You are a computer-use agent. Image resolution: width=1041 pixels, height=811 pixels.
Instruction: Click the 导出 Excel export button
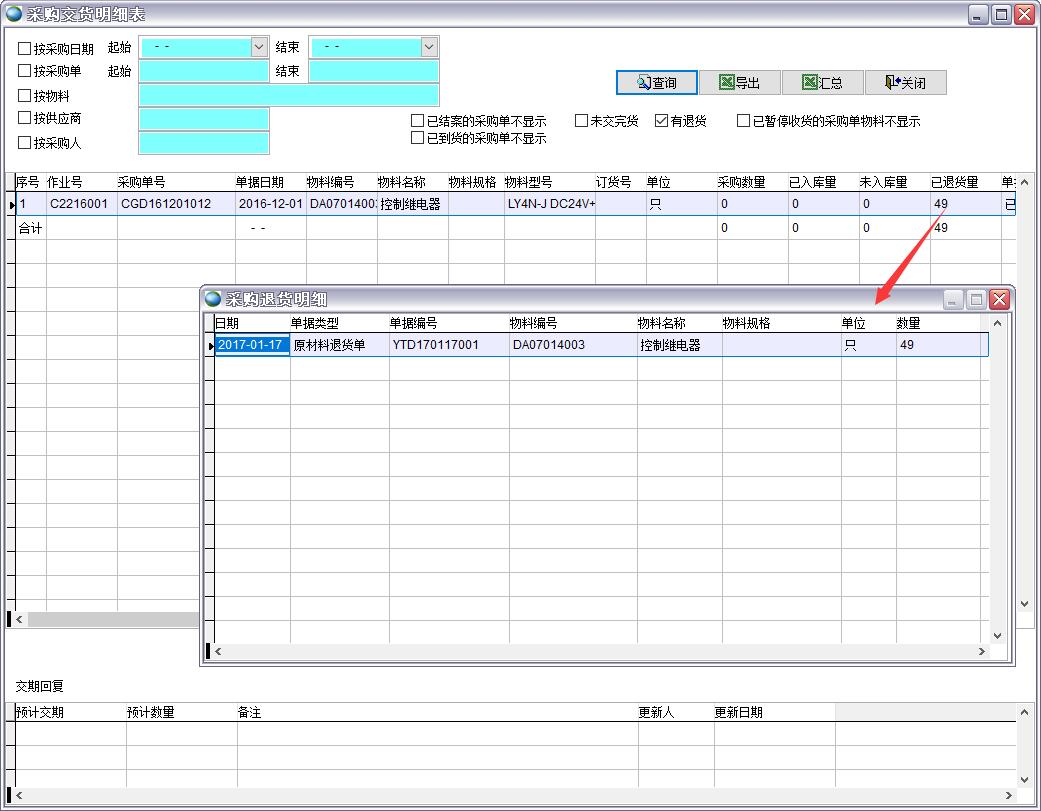pyautogui.click(x=739, y=83)
